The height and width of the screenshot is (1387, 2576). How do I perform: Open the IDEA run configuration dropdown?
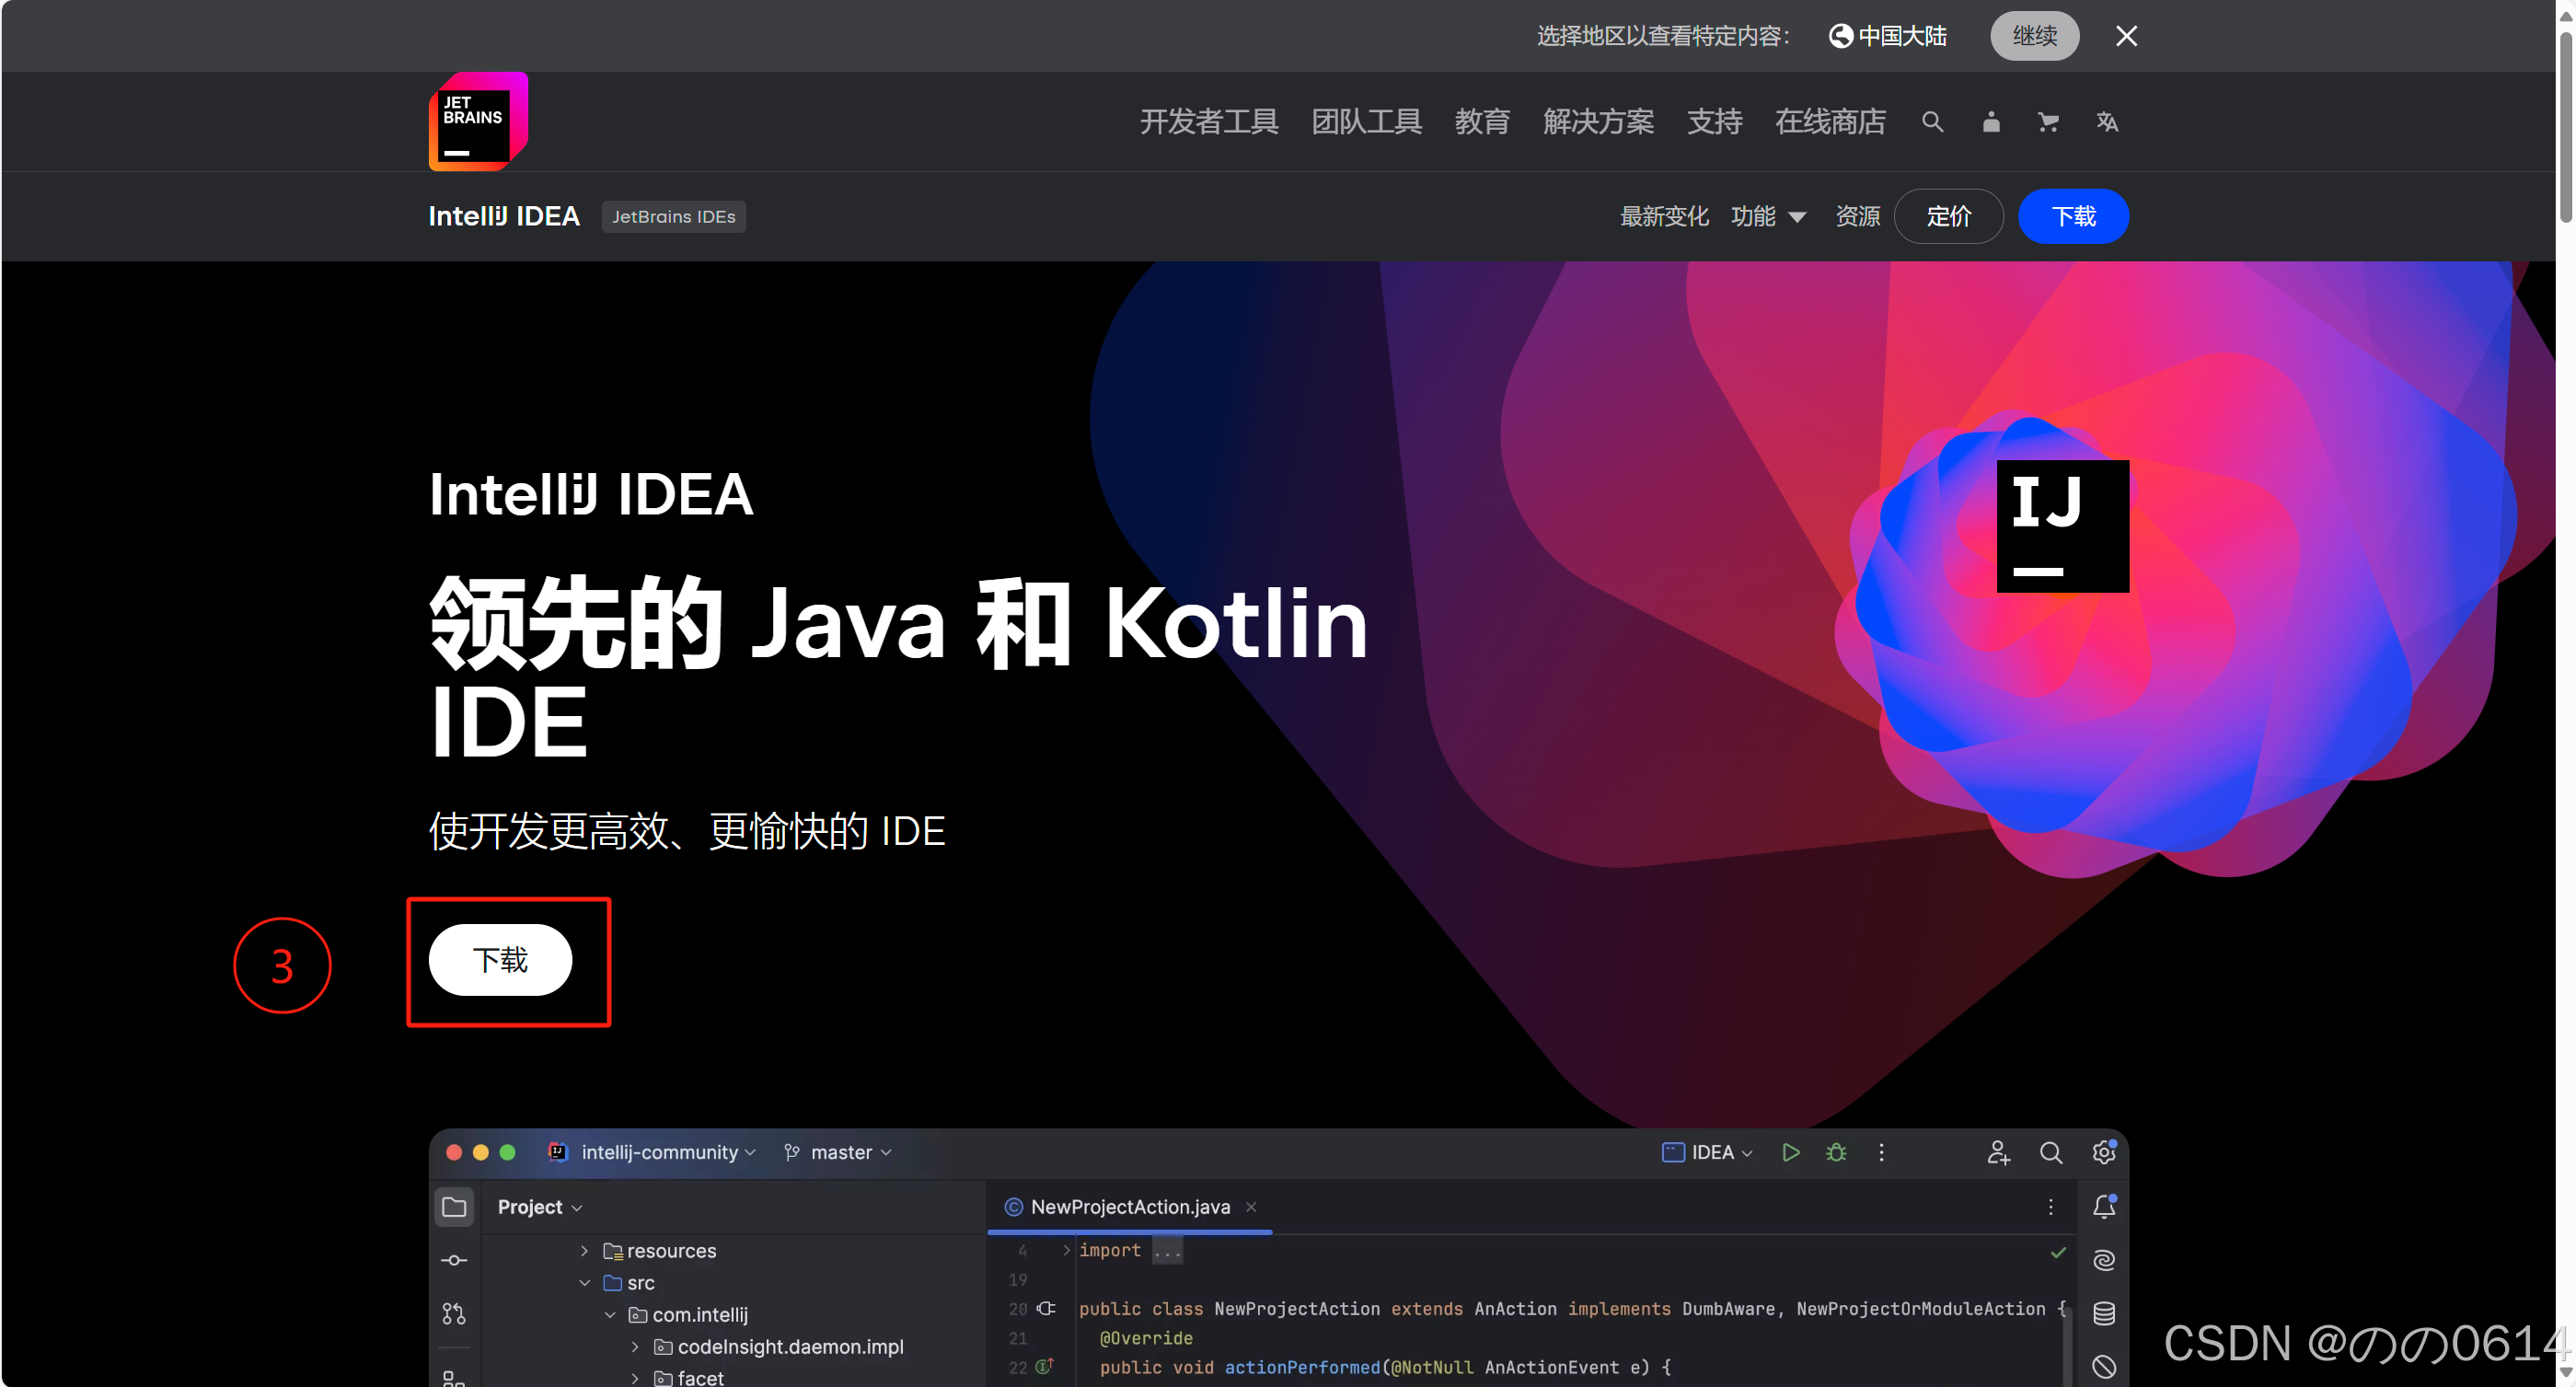(1707, 1152)
